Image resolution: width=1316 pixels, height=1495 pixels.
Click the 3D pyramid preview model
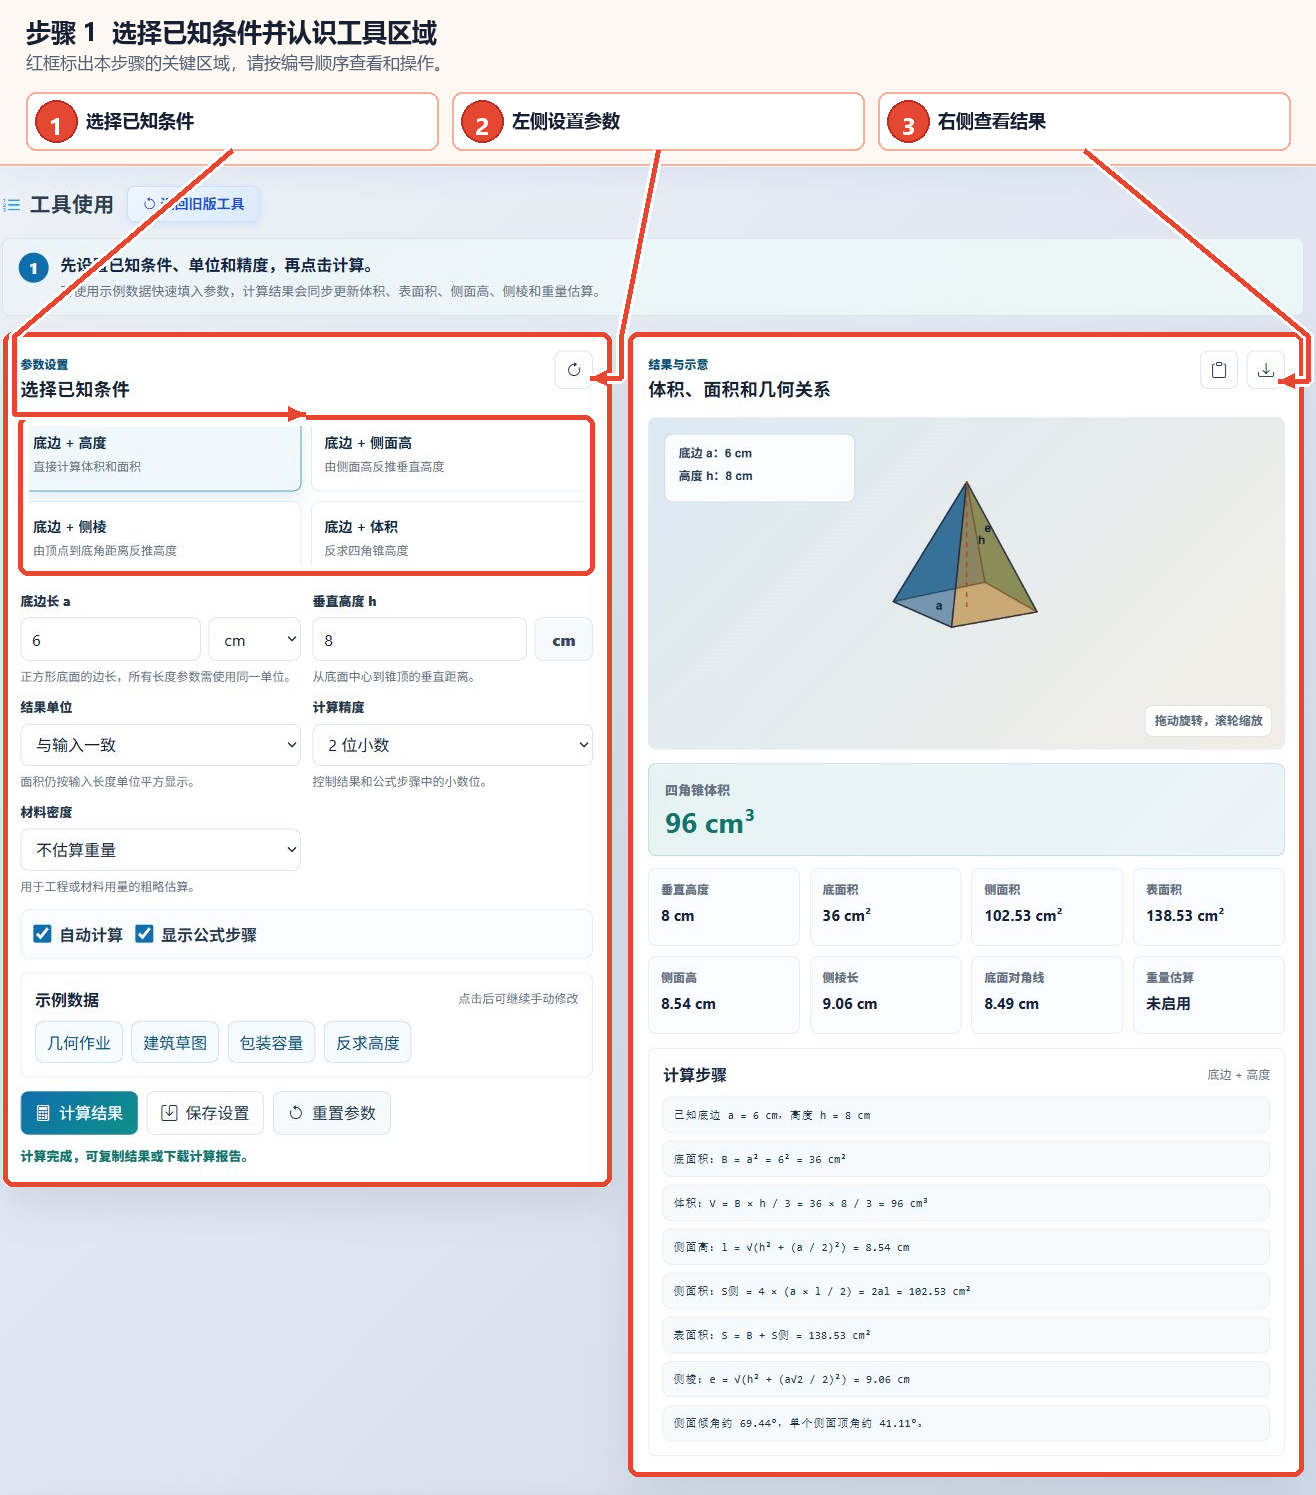pyautogui.click(x=965, y=556)
